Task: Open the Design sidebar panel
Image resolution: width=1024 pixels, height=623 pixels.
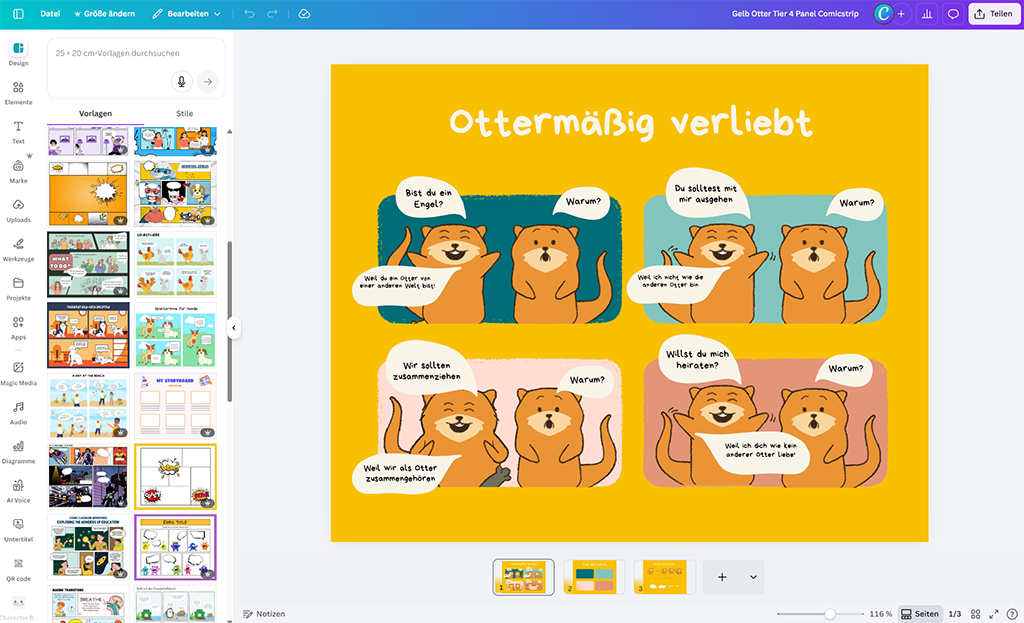Action: 18,54
